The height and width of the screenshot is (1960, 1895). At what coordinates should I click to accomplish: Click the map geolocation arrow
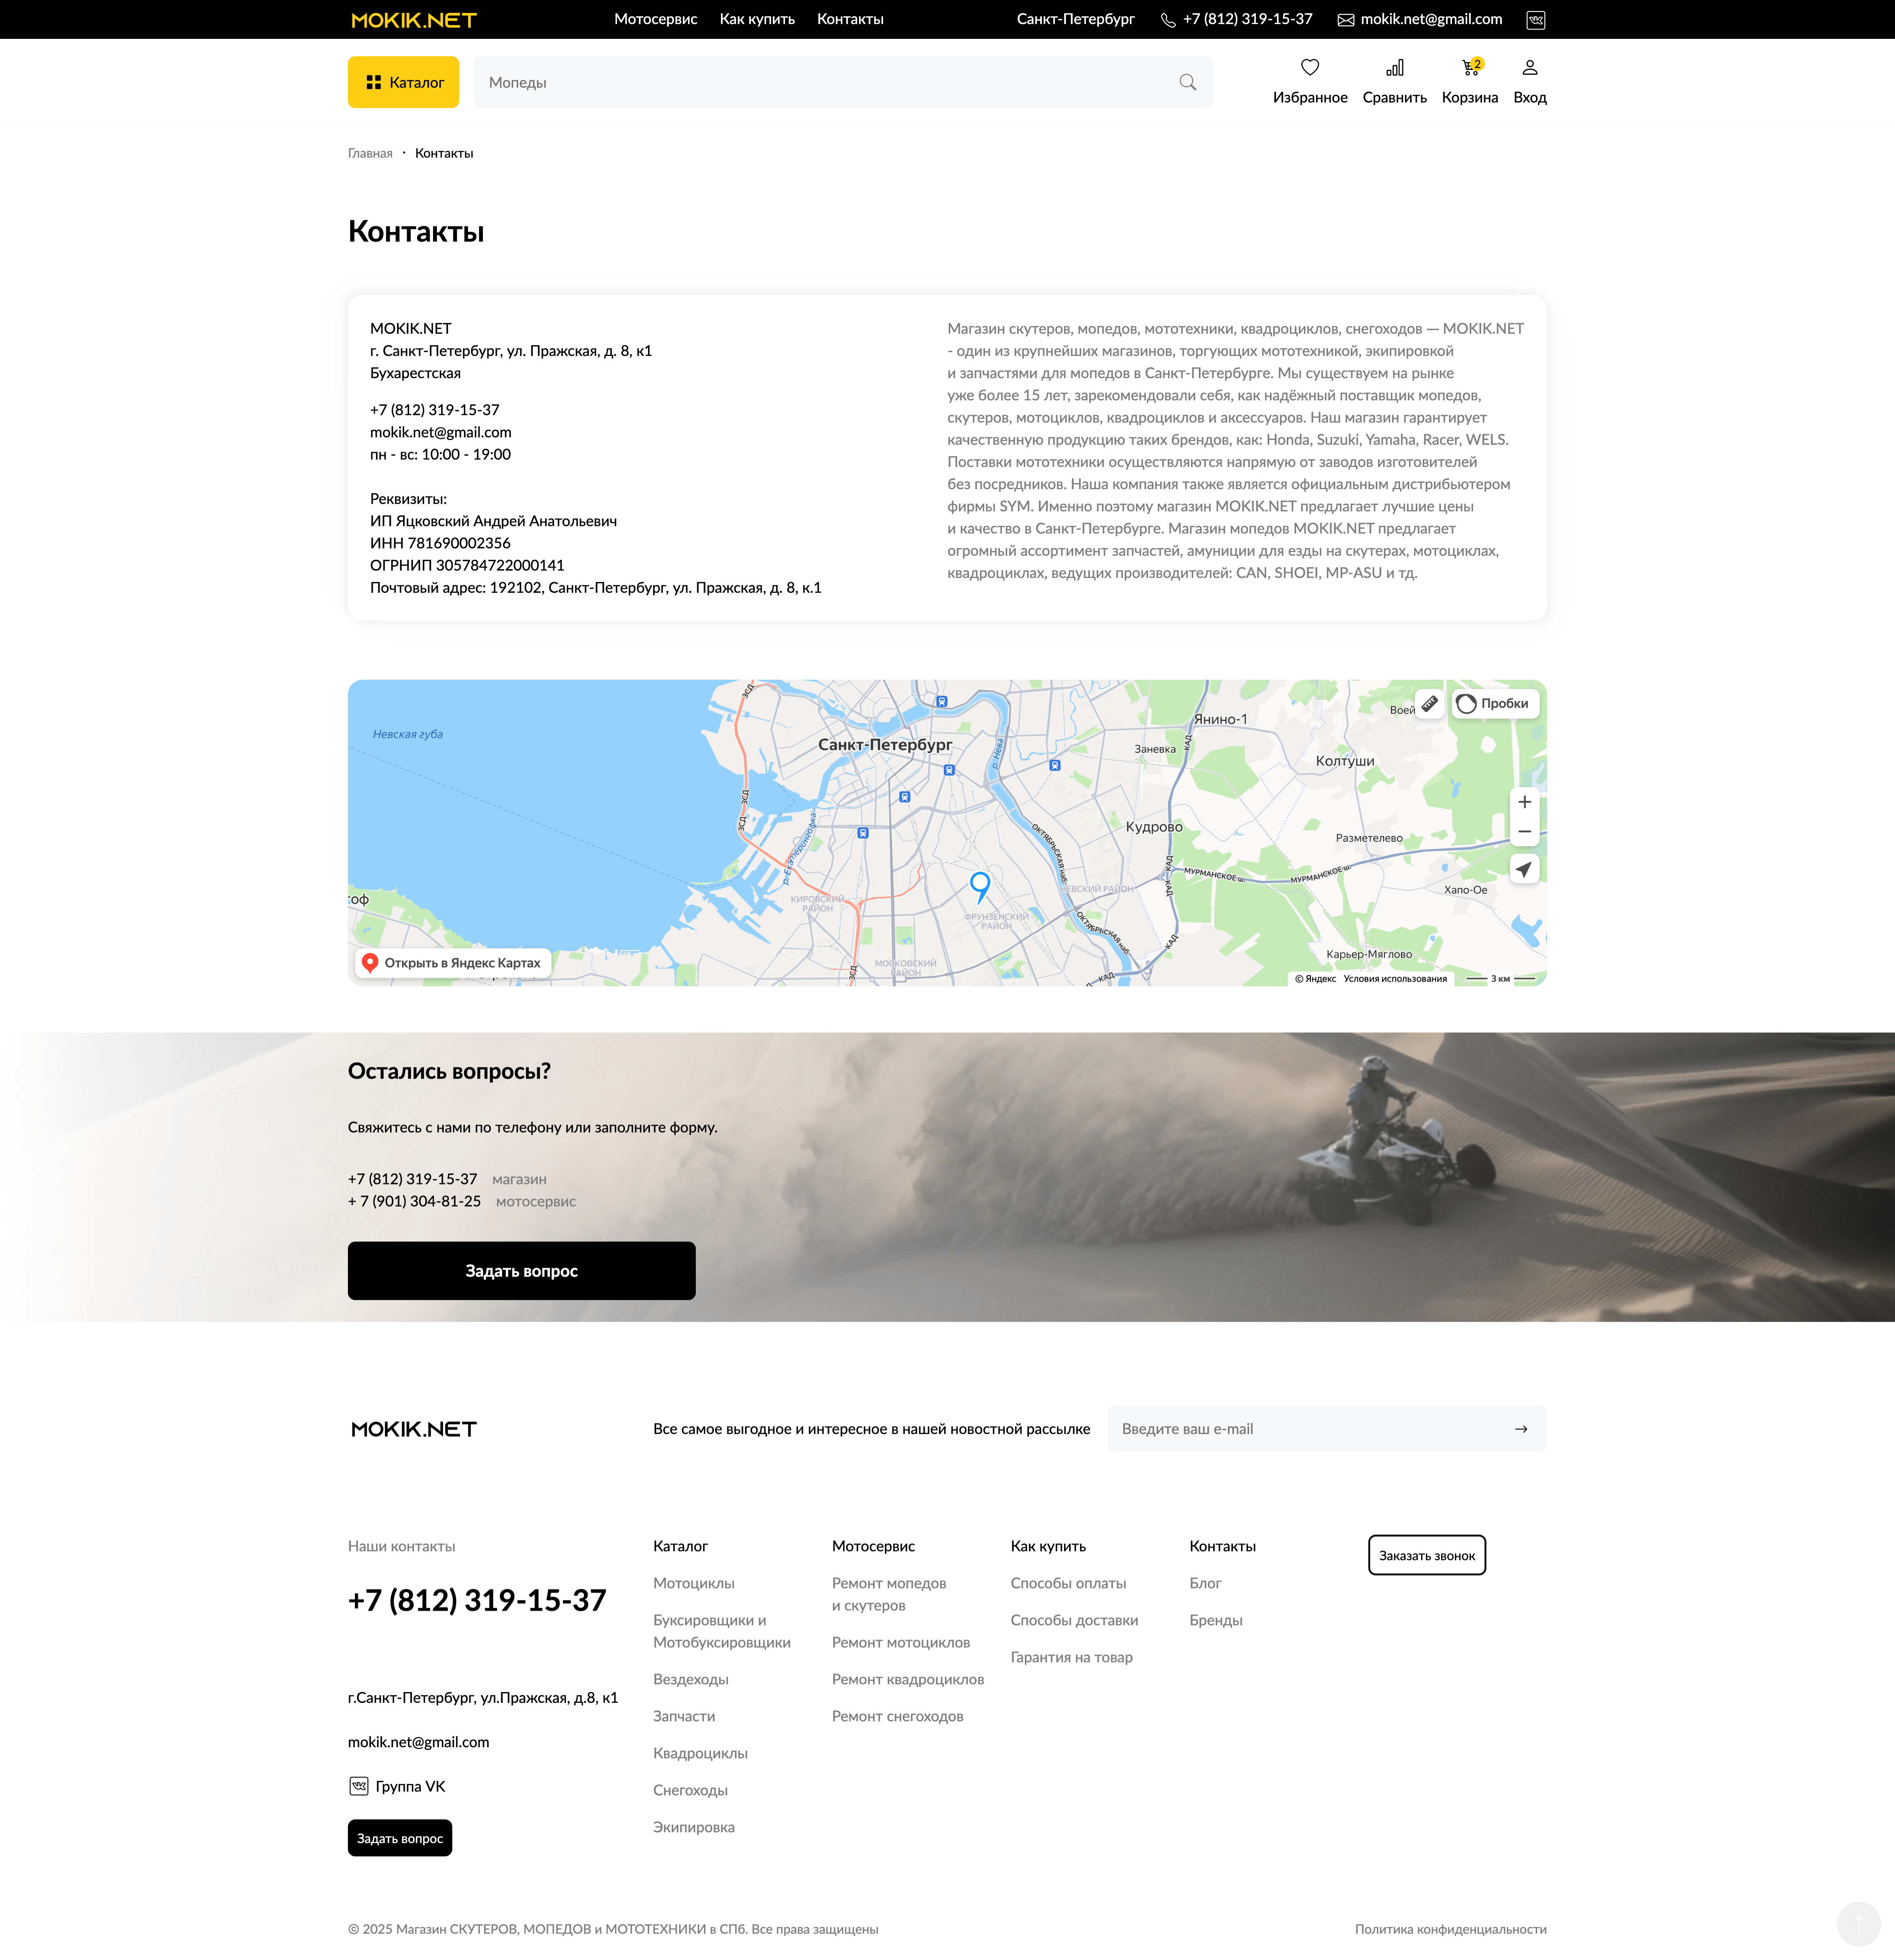pos(1524,869)
